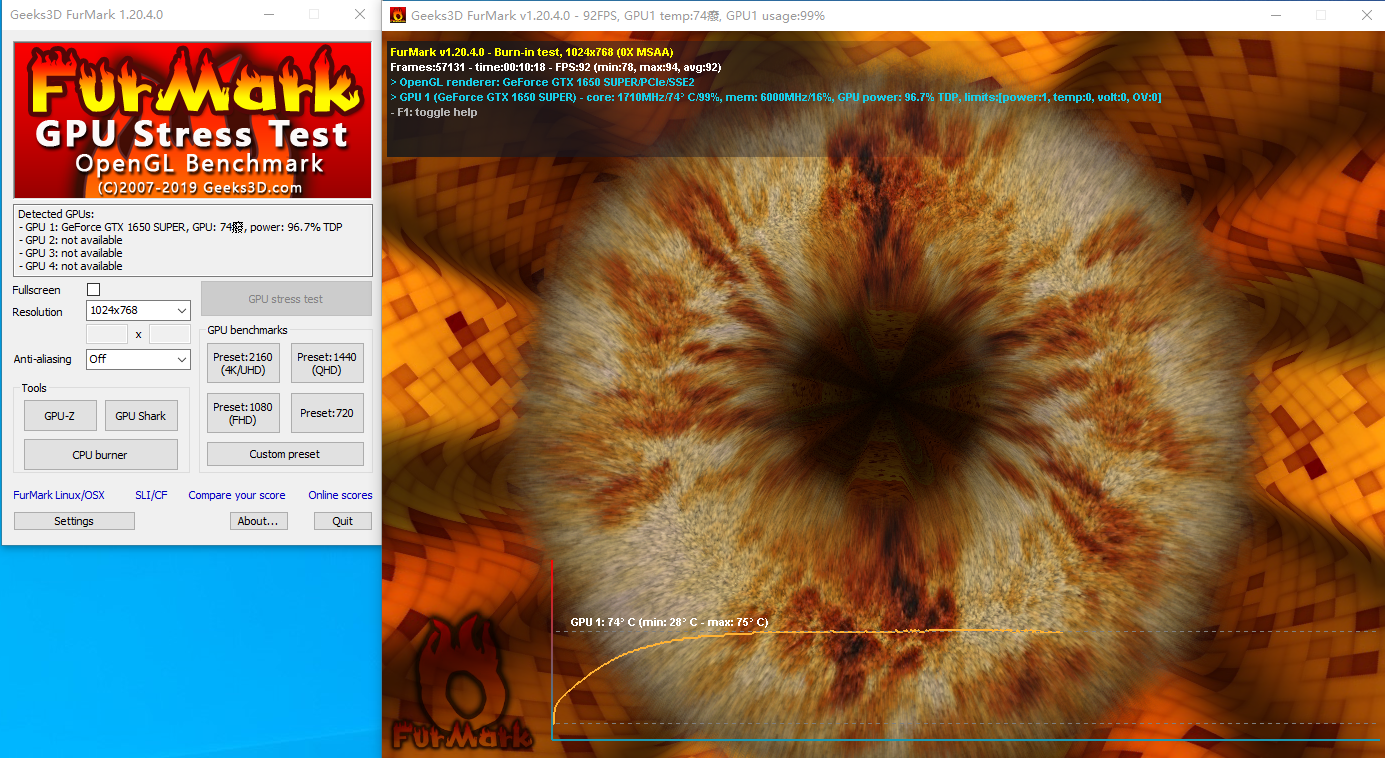Minimize the FurMark launcher window
The width and height of the screenshot is (1385, 758).
click(268, 15)
